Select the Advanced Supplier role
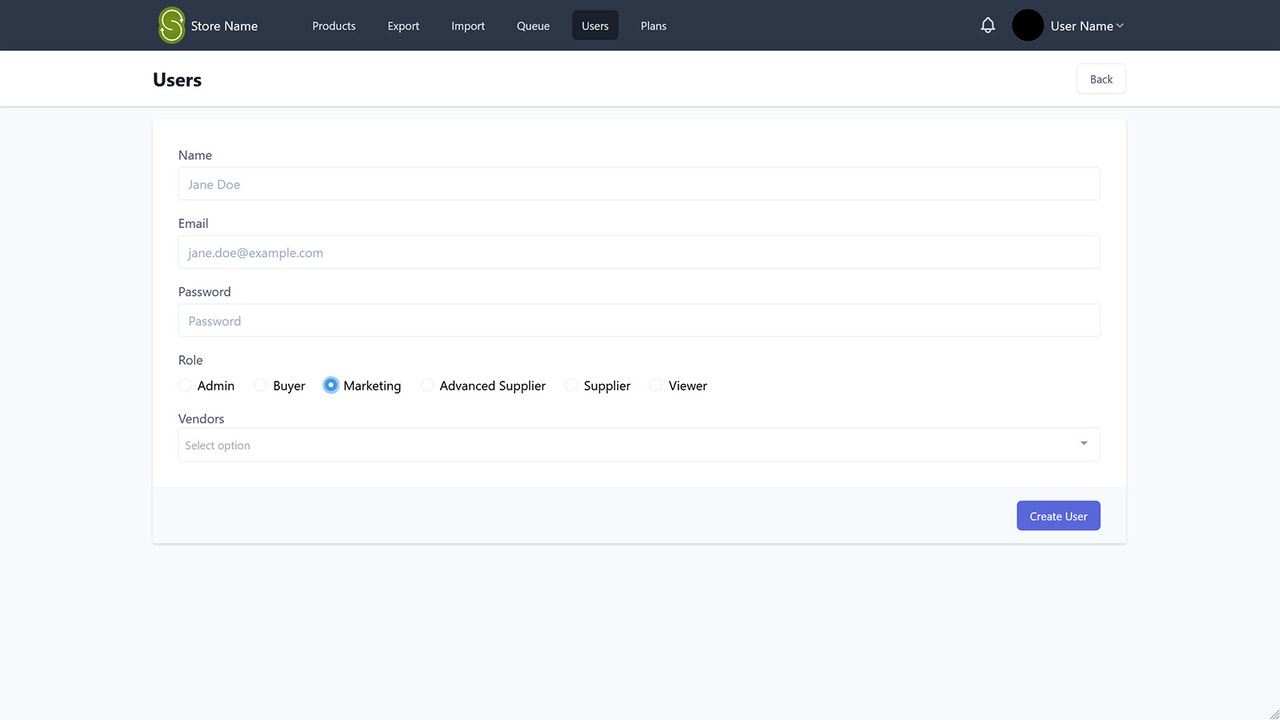Screen dimensions: 1280x720 [x=427, y=385]
